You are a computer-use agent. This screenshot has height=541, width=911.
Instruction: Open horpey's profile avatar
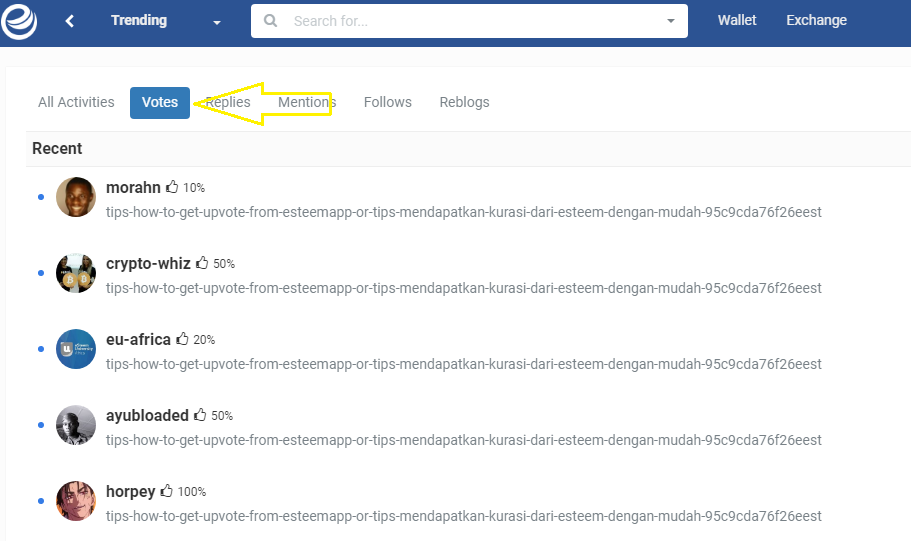[x=76, y=501]
